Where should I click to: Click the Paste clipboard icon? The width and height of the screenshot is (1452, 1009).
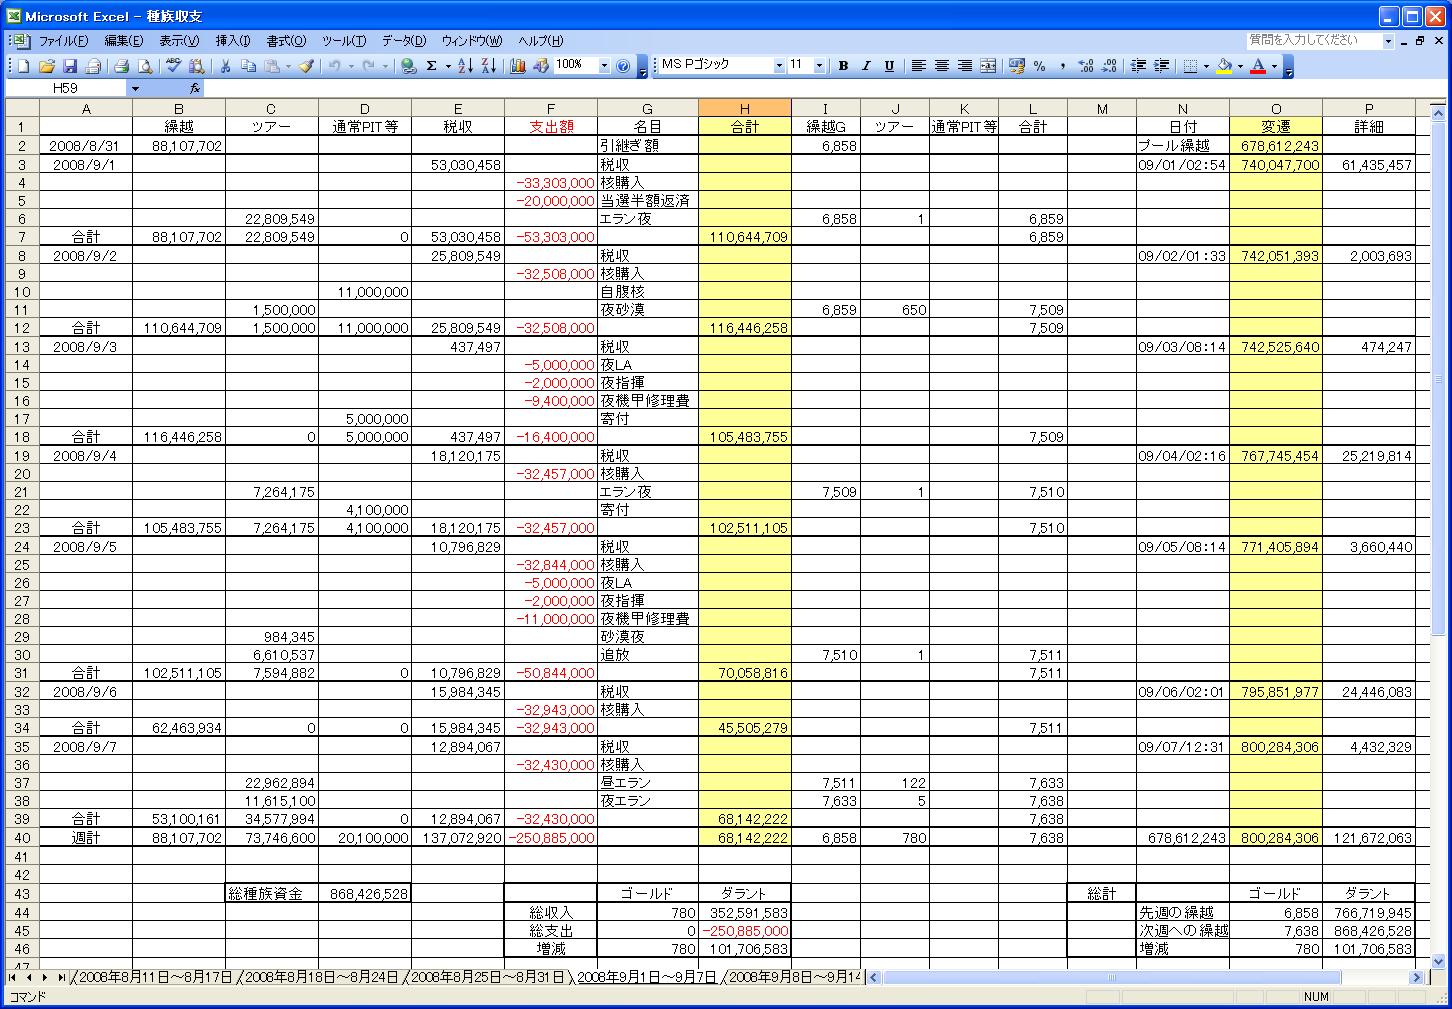271,66
